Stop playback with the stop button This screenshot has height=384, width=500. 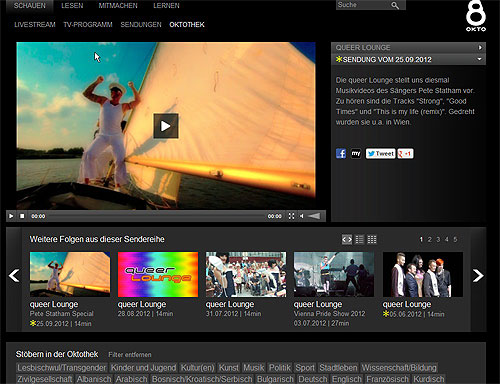[x=22, y=216]
